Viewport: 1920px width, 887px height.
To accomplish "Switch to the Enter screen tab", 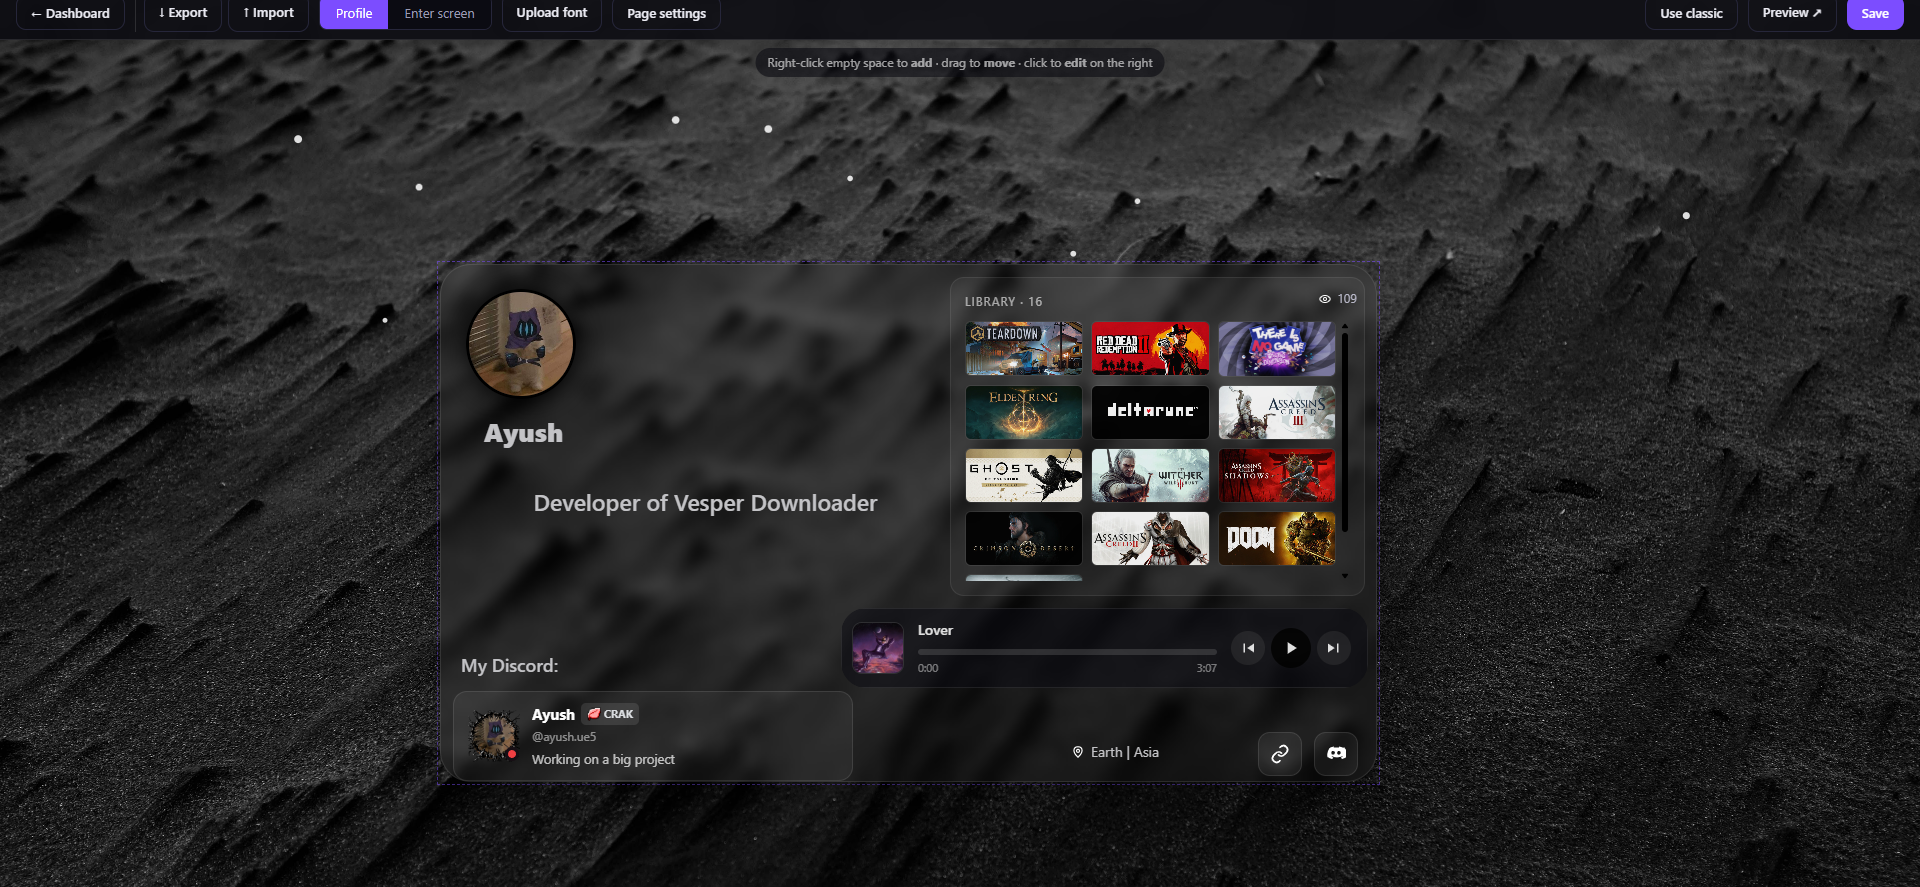I will point(440,14).
